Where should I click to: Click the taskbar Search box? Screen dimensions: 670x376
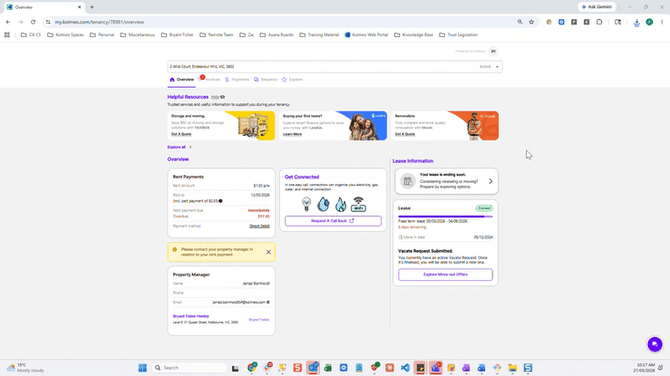pyautogui.click(x=190, y=367)
